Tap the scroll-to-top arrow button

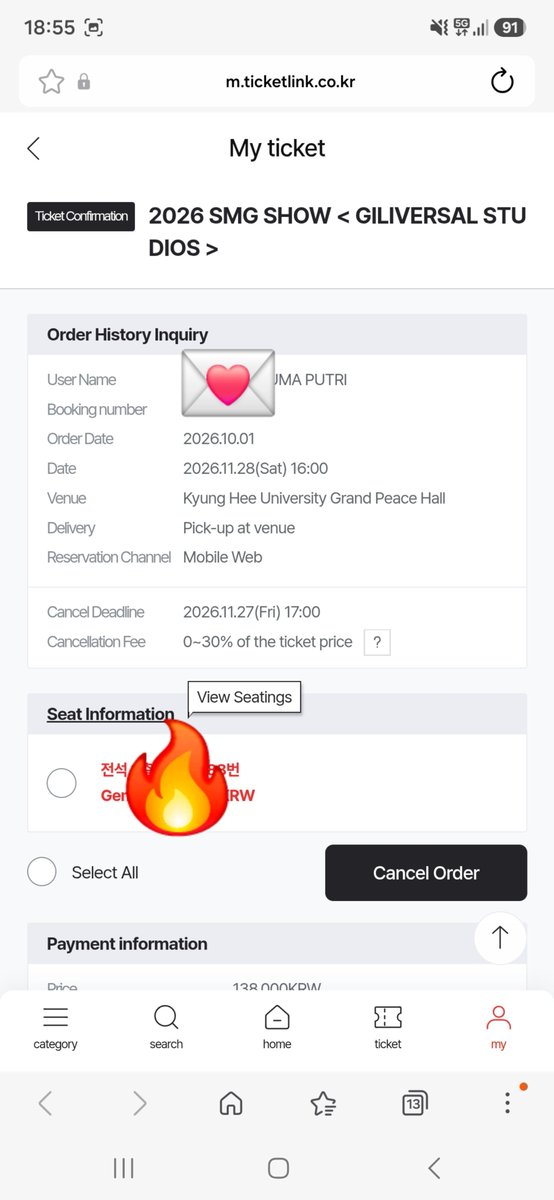tap(500, 937)
